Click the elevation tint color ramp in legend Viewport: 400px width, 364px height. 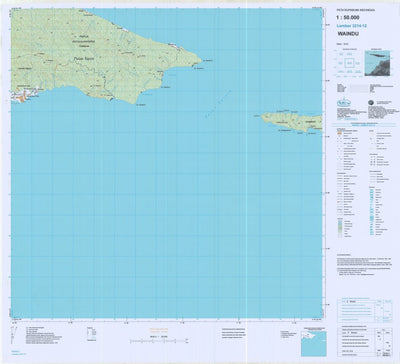[x=340, y=228]
